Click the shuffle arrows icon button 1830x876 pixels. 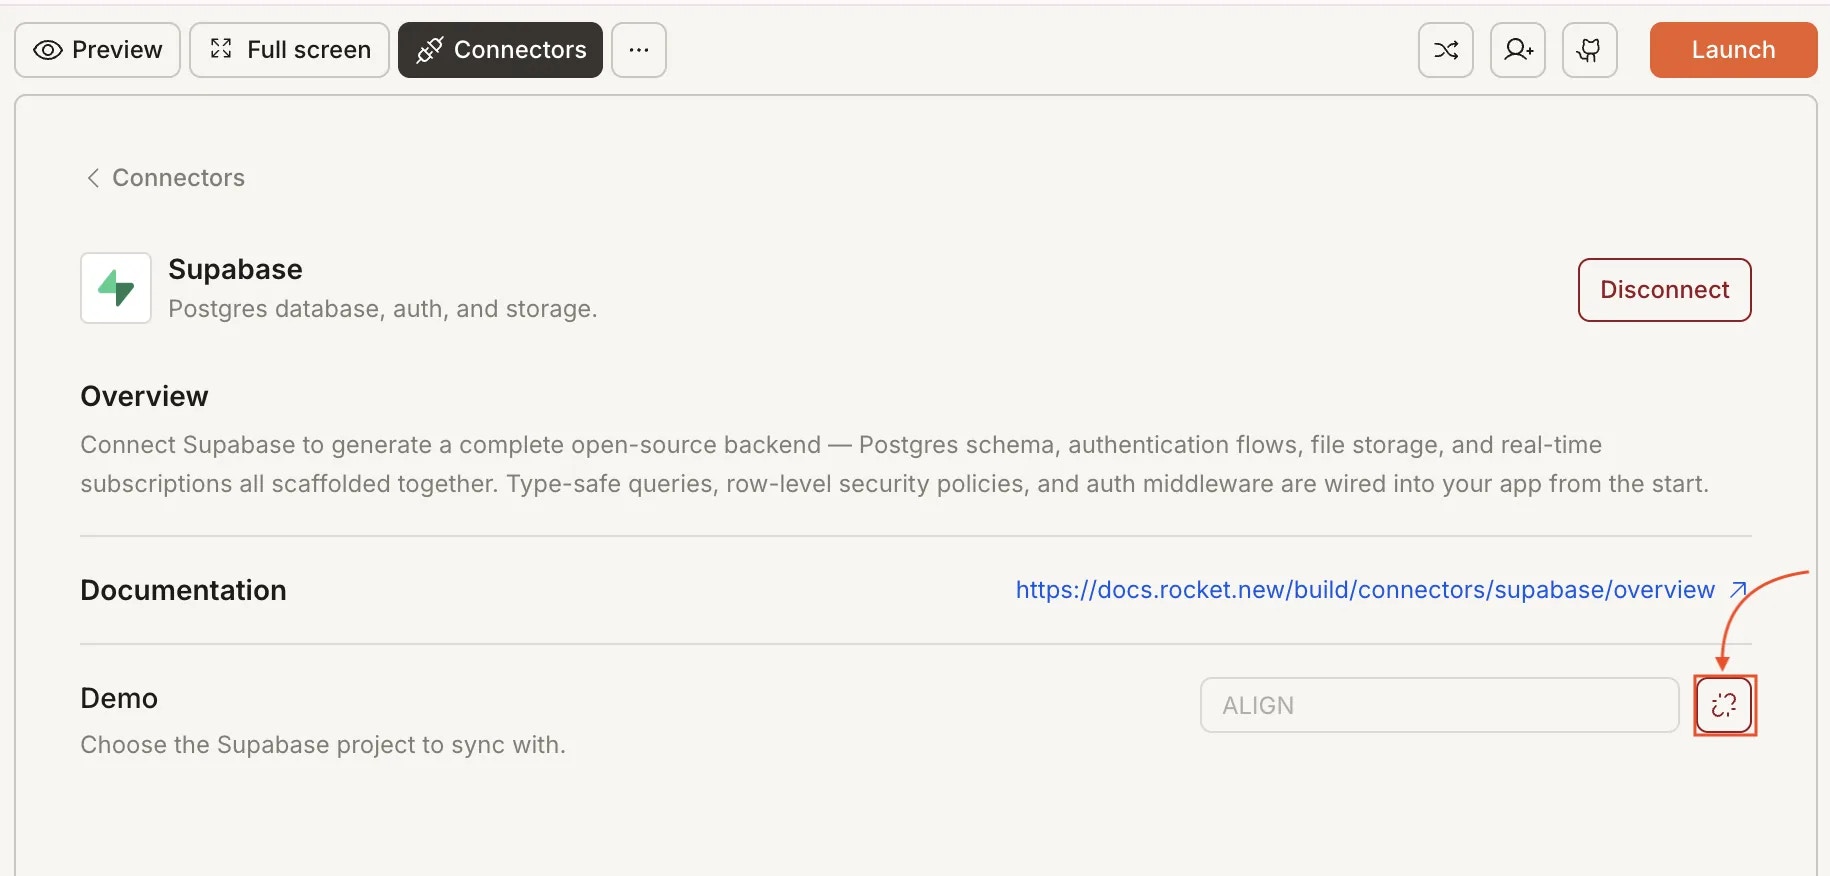pos(1445,50)
